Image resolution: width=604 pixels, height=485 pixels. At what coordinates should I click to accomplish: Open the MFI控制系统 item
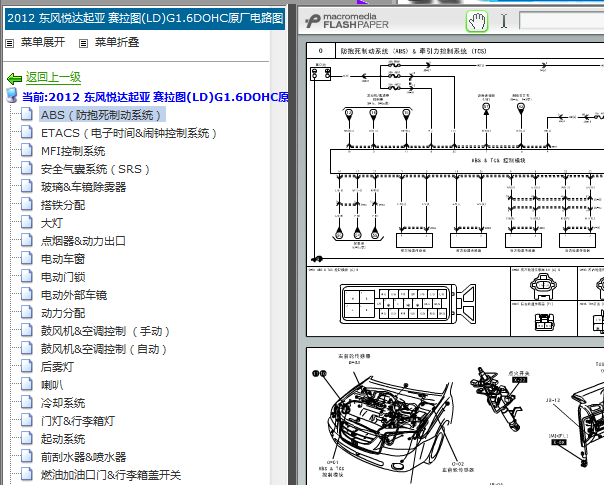pyautogui.click(x=73, y=151)
